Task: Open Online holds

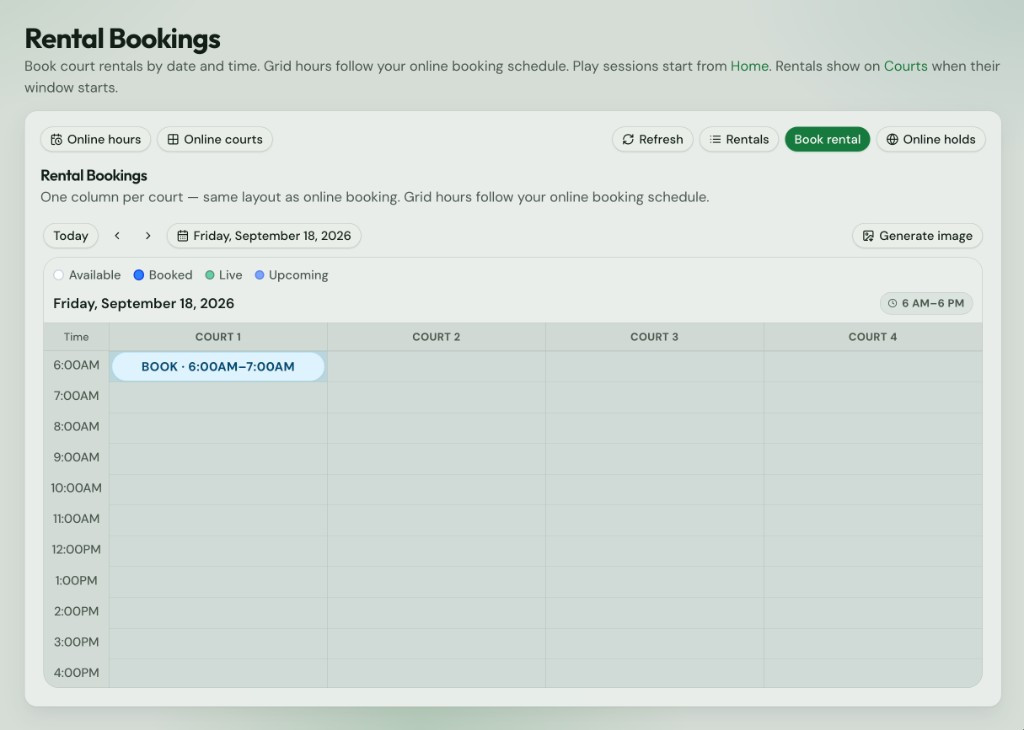Action: 931,139
